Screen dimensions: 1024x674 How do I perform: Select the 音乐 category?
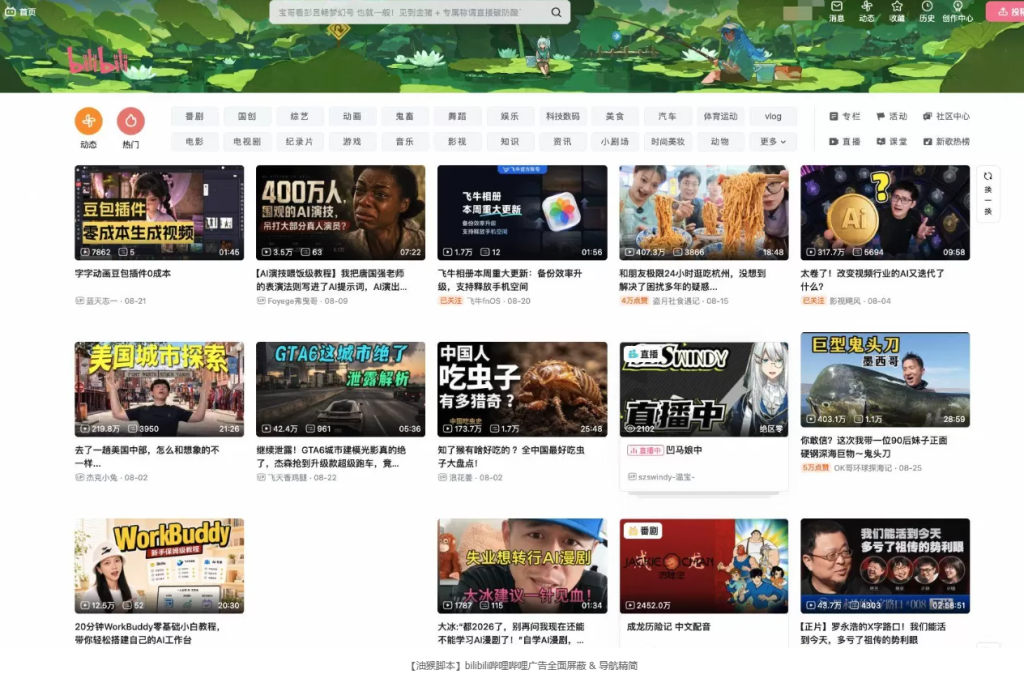click(x=404, y=141)
